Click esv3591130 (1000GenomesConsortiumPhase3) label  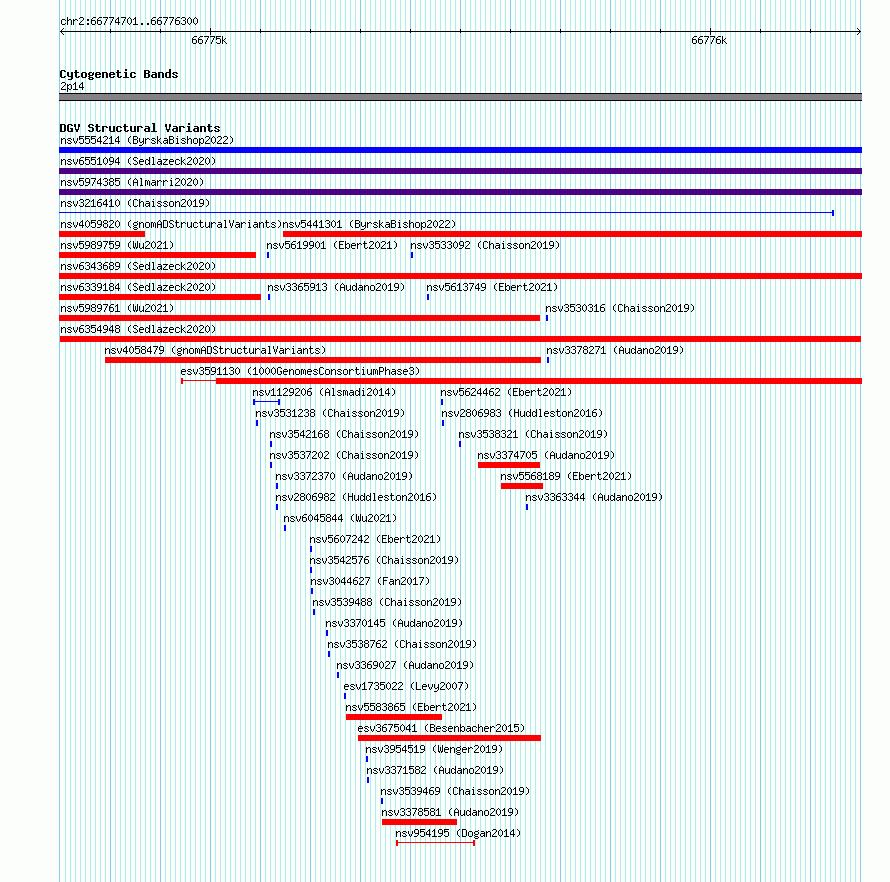point(300,371)
